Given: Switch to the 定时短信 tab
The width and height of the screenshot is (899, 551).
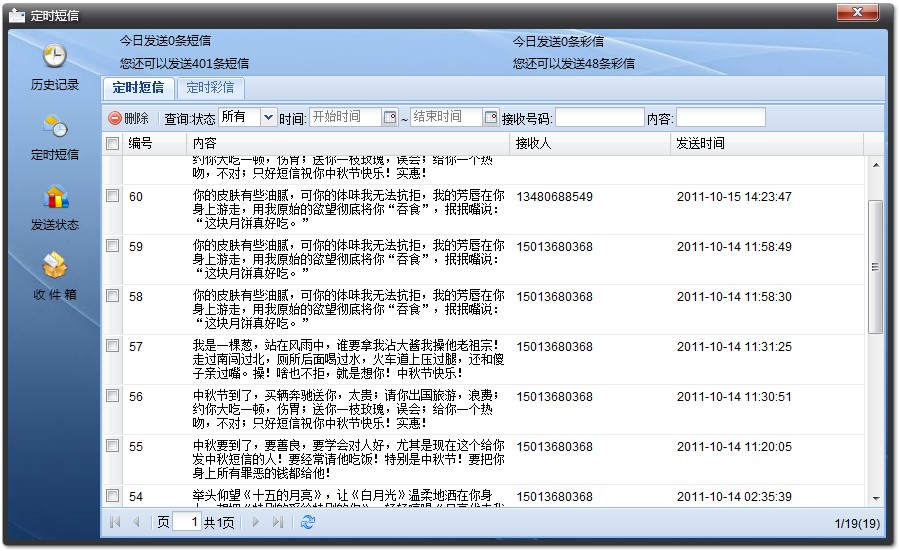Looking at the screenshot, I should tap(138, 88).
